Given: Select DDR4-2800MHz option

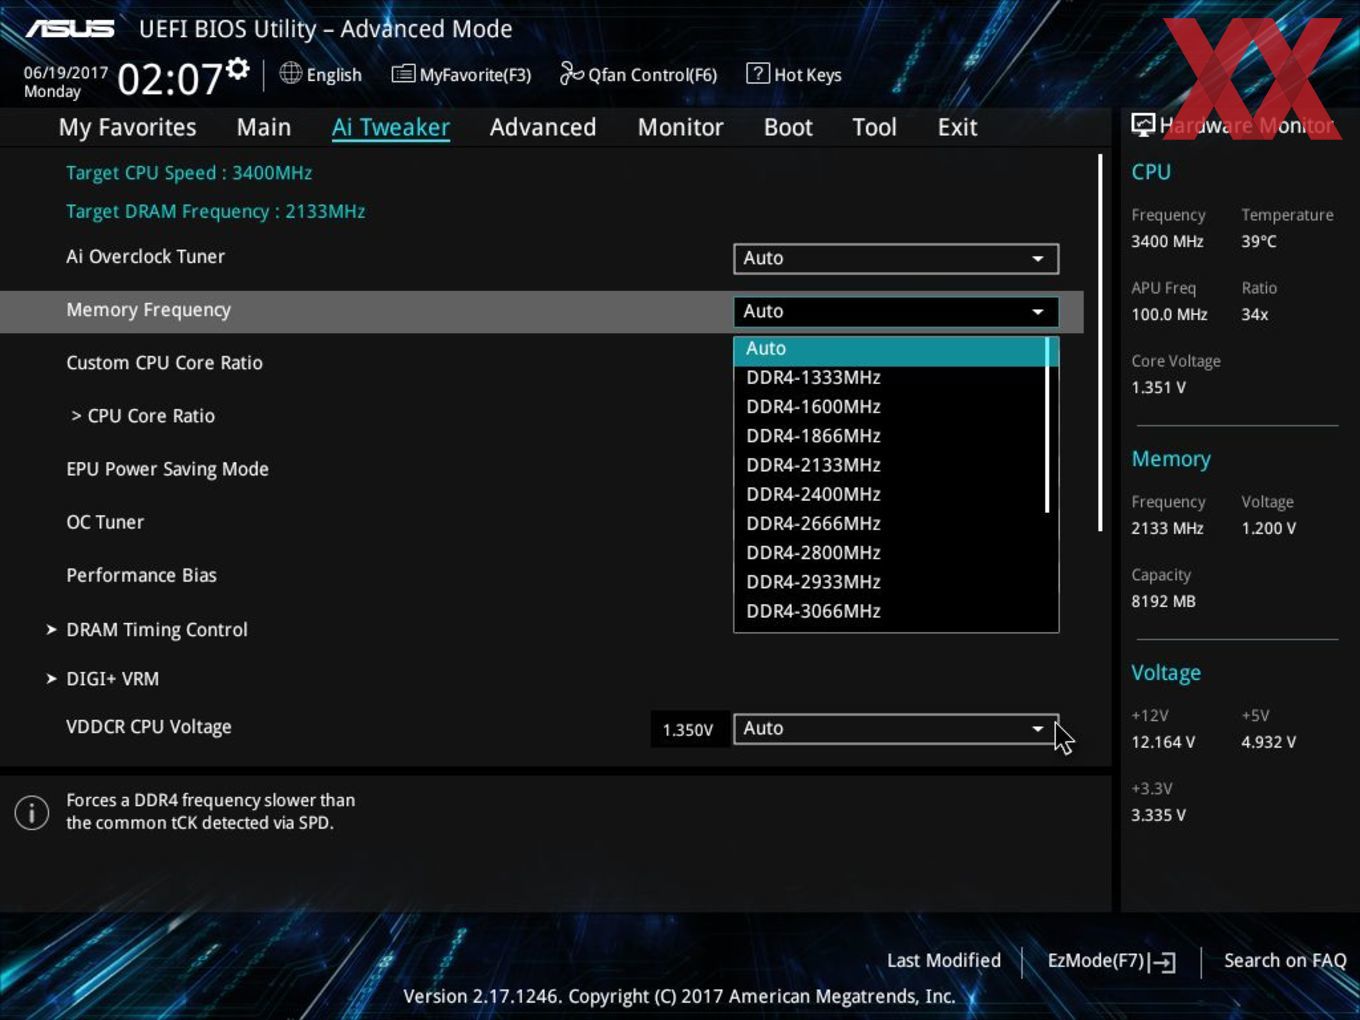Looking at the screenshot, I should coord(890,552).
